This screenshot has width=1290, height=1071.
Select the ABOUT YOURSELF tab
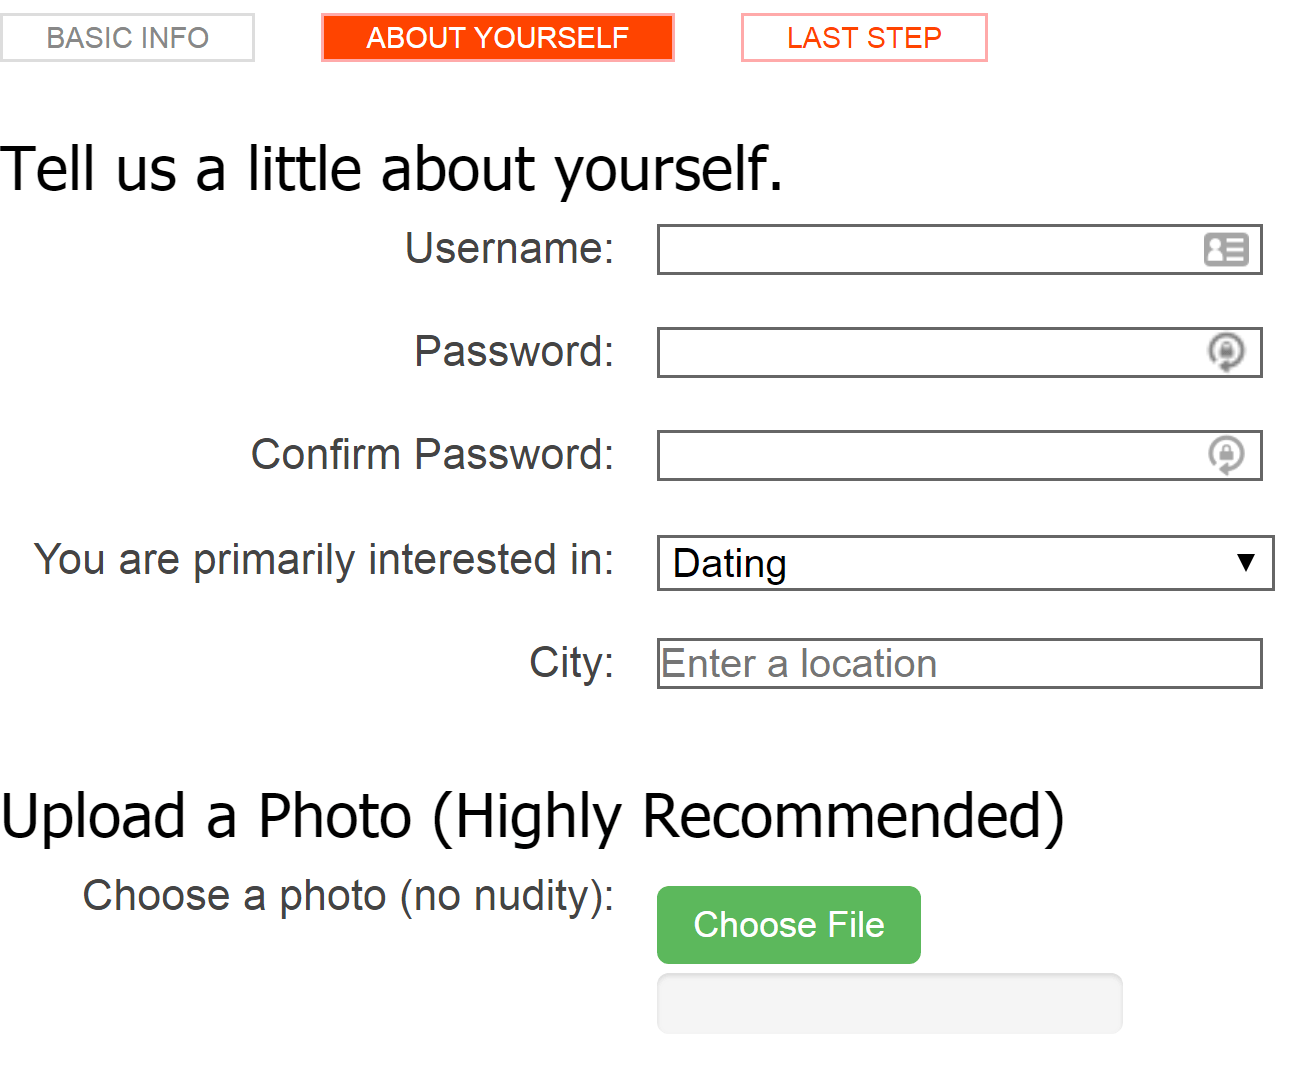[497, 37]
